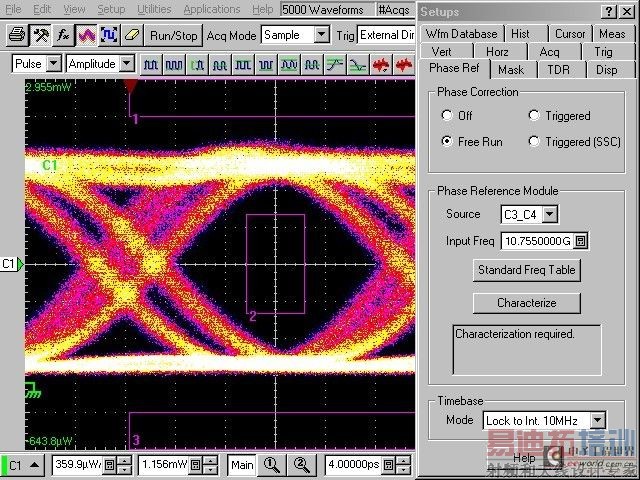Viewport: 640px width, 480px height.
Task: Open the Acq Mode Sample dropdown
Action: tap(322, 35)
